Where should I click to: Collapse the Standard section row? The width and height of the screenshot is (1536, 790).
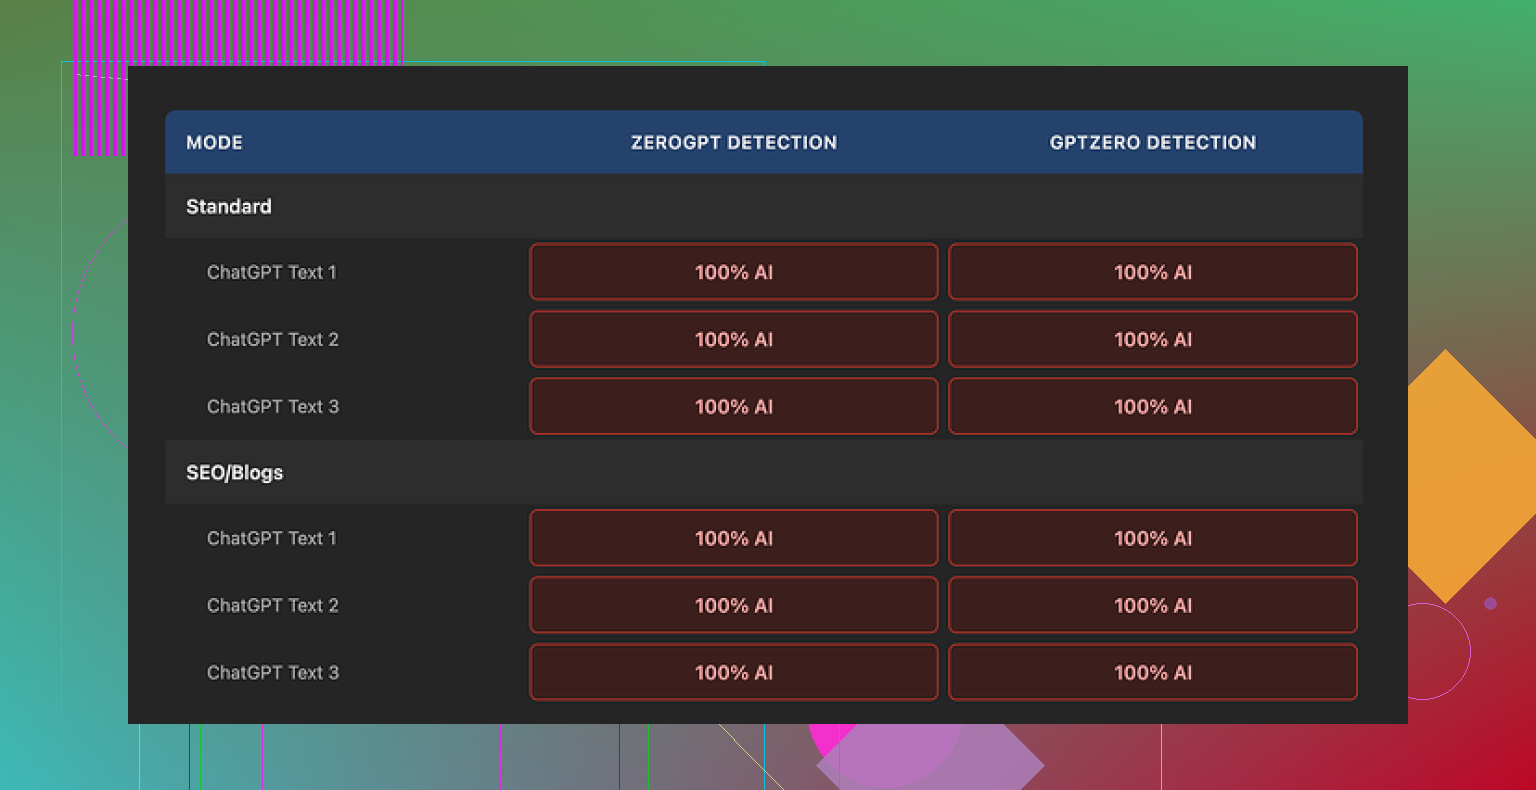(229, 206)
